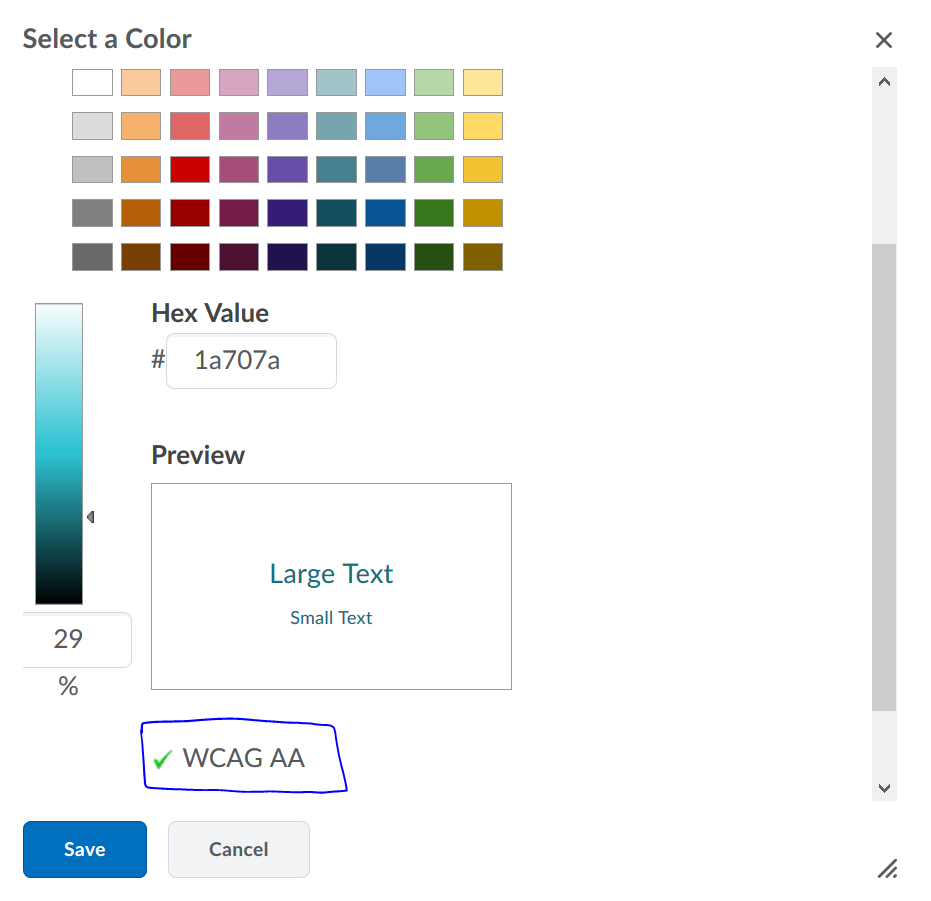Click the dialog resize handle icon
931x901 pixels.
click(886, 868)
